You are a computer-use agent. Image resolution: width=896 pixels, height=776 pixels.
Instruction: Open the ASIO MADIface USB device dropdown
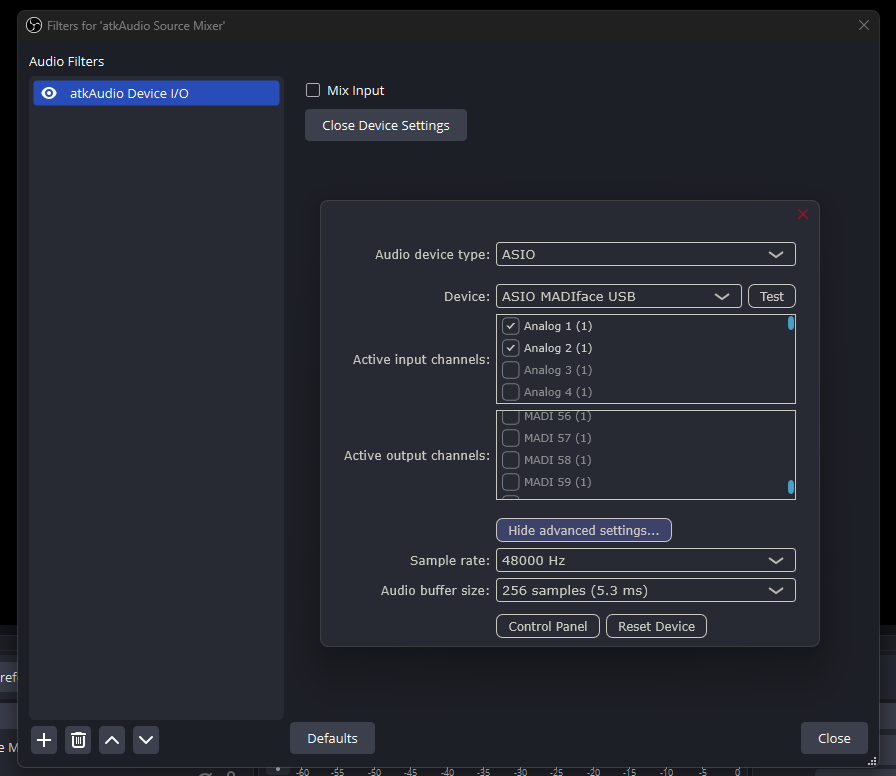618,296
